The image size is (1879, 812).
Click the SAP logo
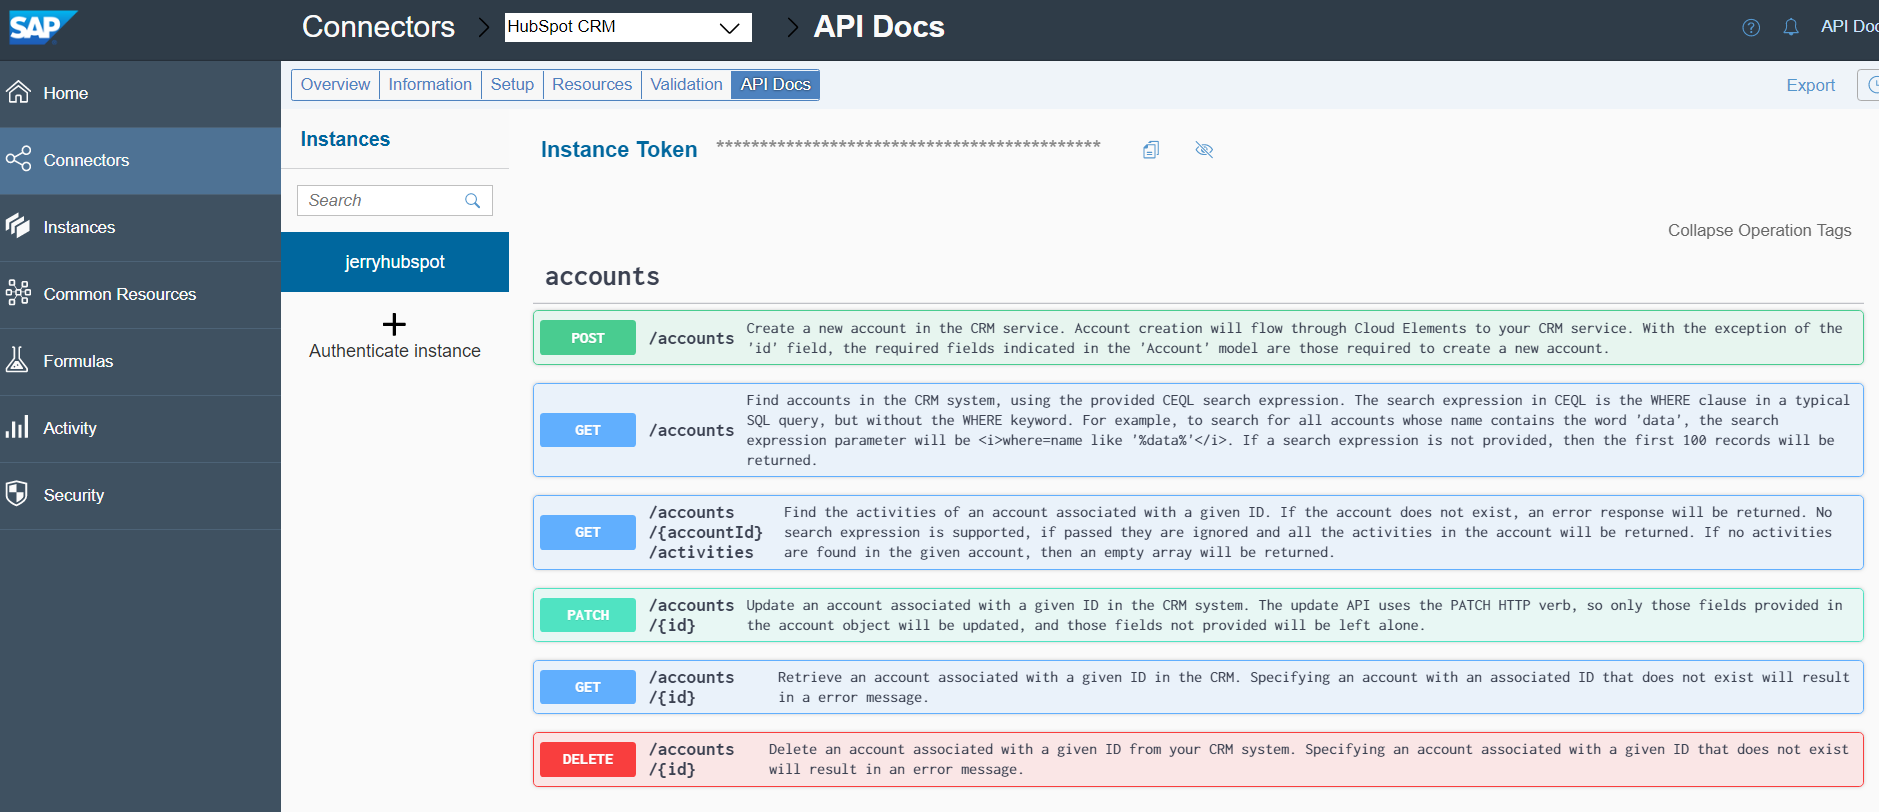pos(41,27)
